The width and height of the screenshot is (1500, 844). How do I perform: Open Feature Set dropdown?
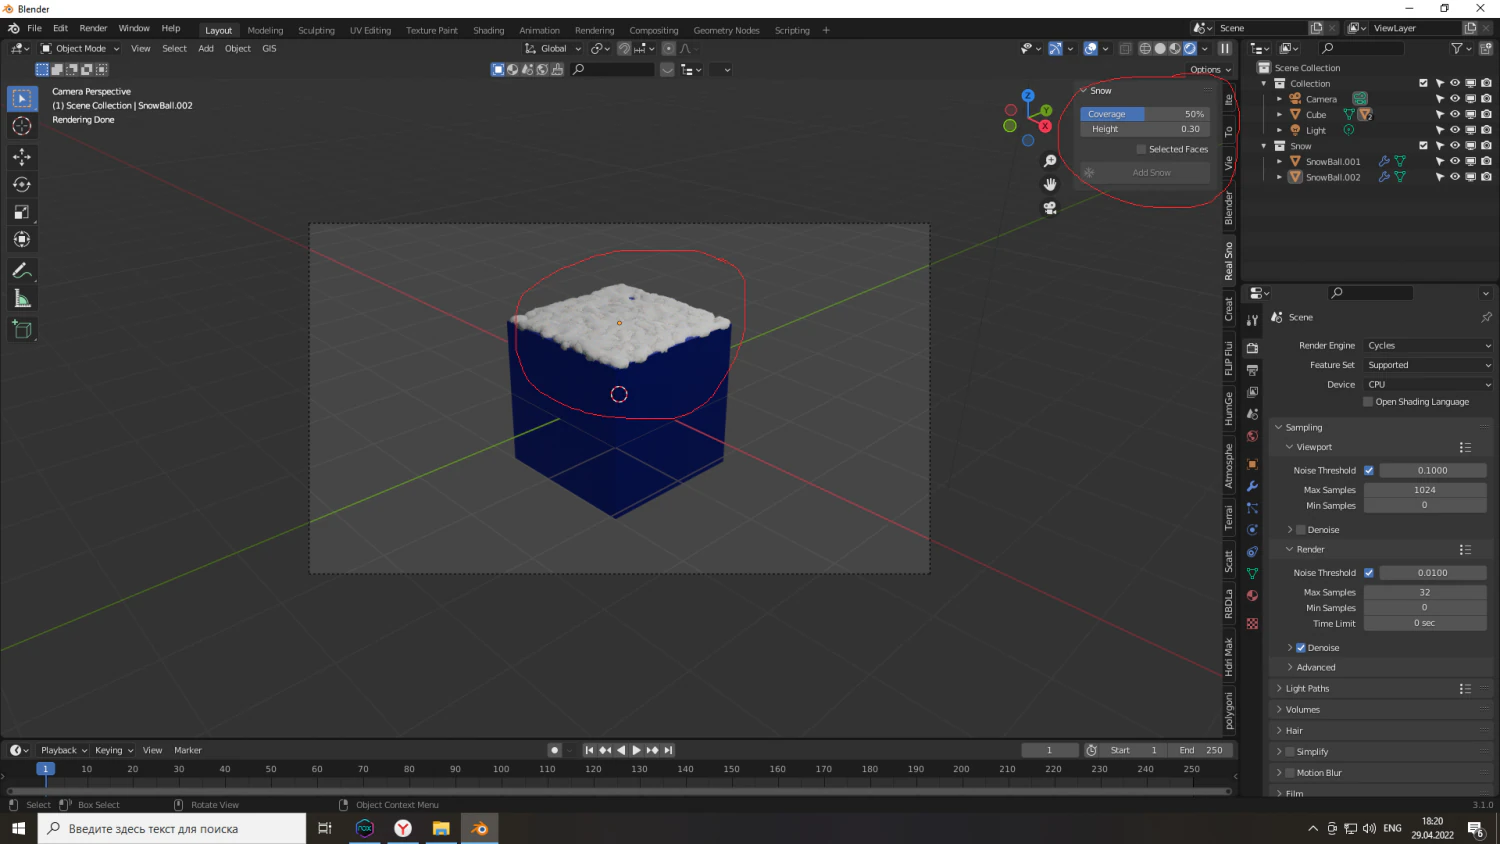click(1429, 365)
